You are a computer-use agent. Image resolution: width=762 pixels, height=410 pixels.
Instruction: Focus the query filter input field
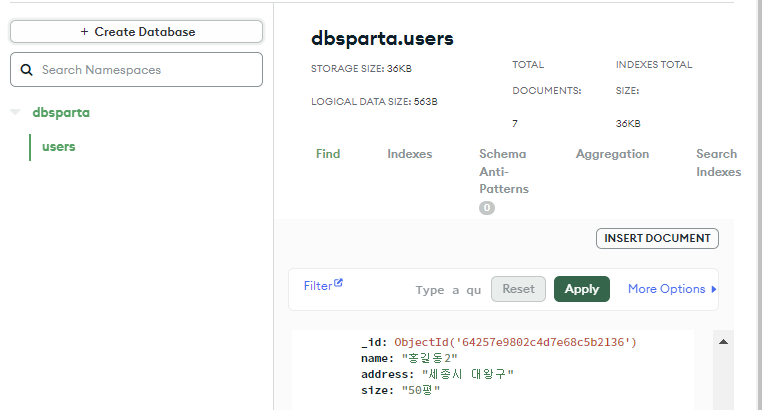tap(448, 290)
